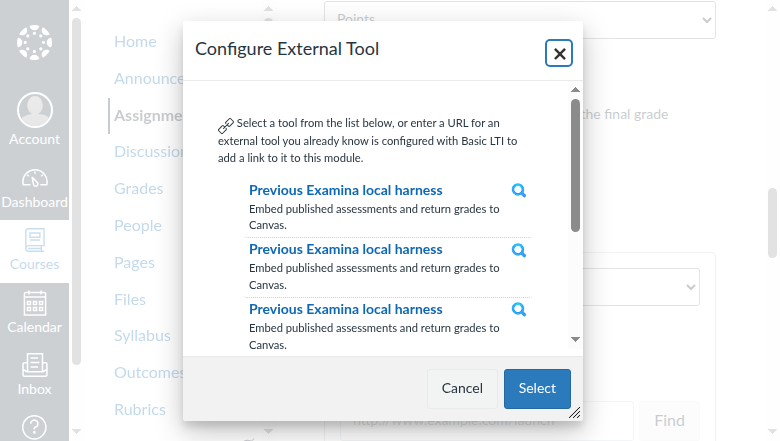Open Assignments in course navigation
This screenshot has width=780, height=441.
point(148,115)
